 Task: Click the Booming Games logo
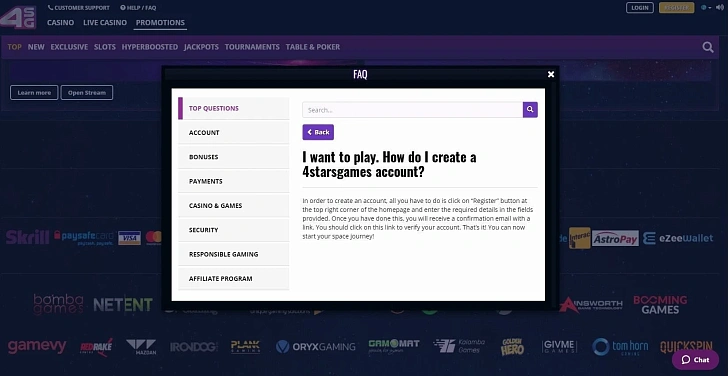tap(660, 305)
